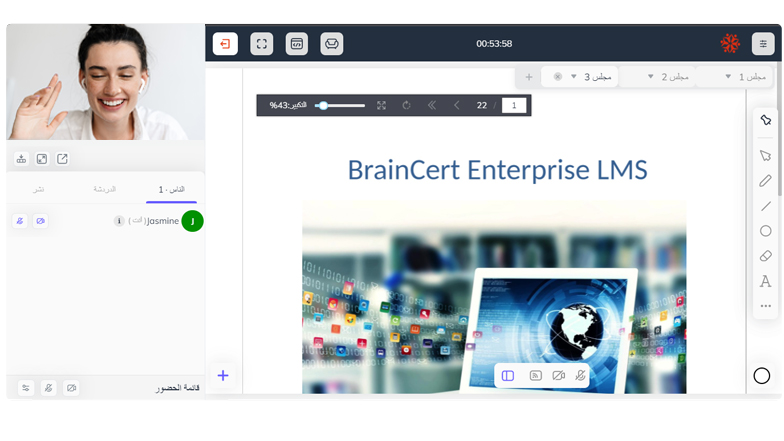This screenshot has height=441, width=784.
Task: Open more tools ellipsis menu
Action: click(766, 306)
